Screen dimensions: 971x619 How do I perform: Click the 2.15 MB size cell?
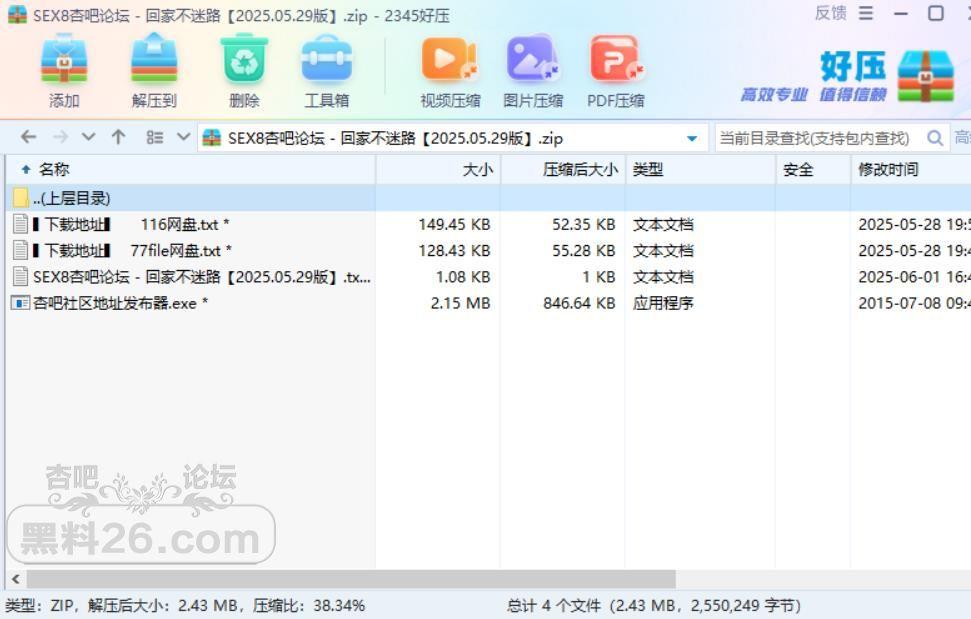pyautogui.click(x=460, y=303)
